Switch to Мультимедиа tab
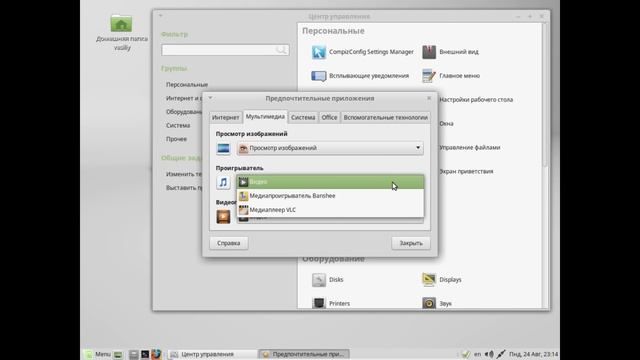The height and width of the screenshot is (360, 640). [x=265, y=117]
